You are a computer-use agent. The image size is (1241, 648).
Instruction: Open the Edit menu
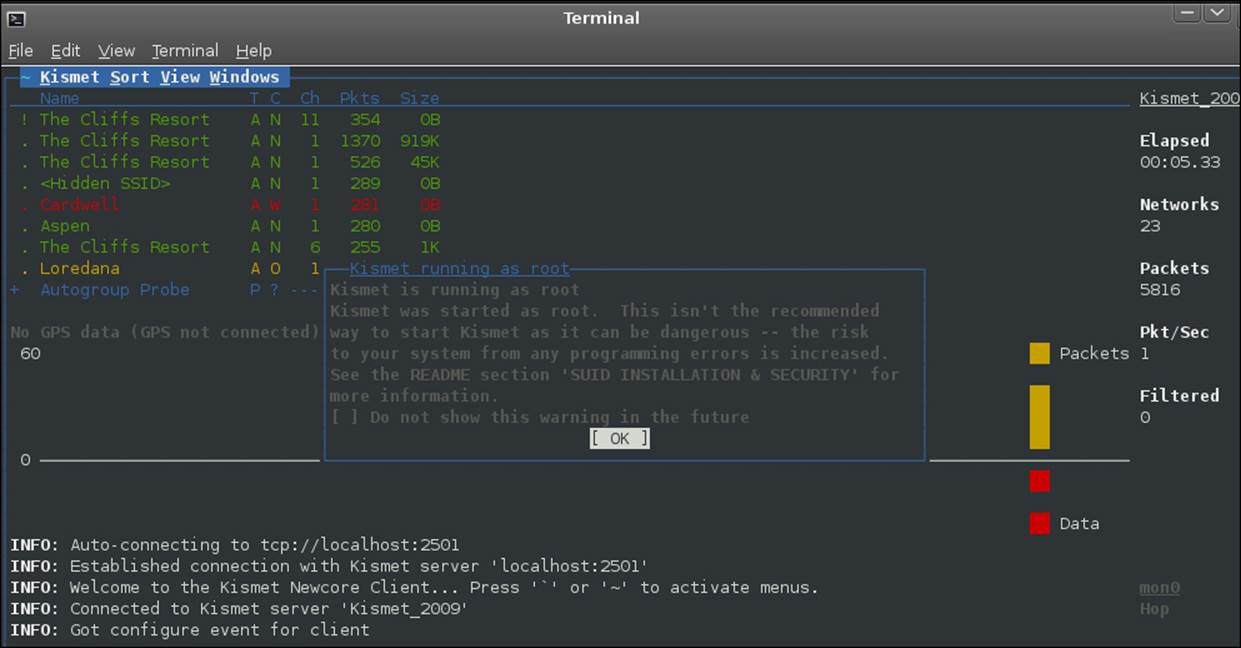(x=65, y=50)
